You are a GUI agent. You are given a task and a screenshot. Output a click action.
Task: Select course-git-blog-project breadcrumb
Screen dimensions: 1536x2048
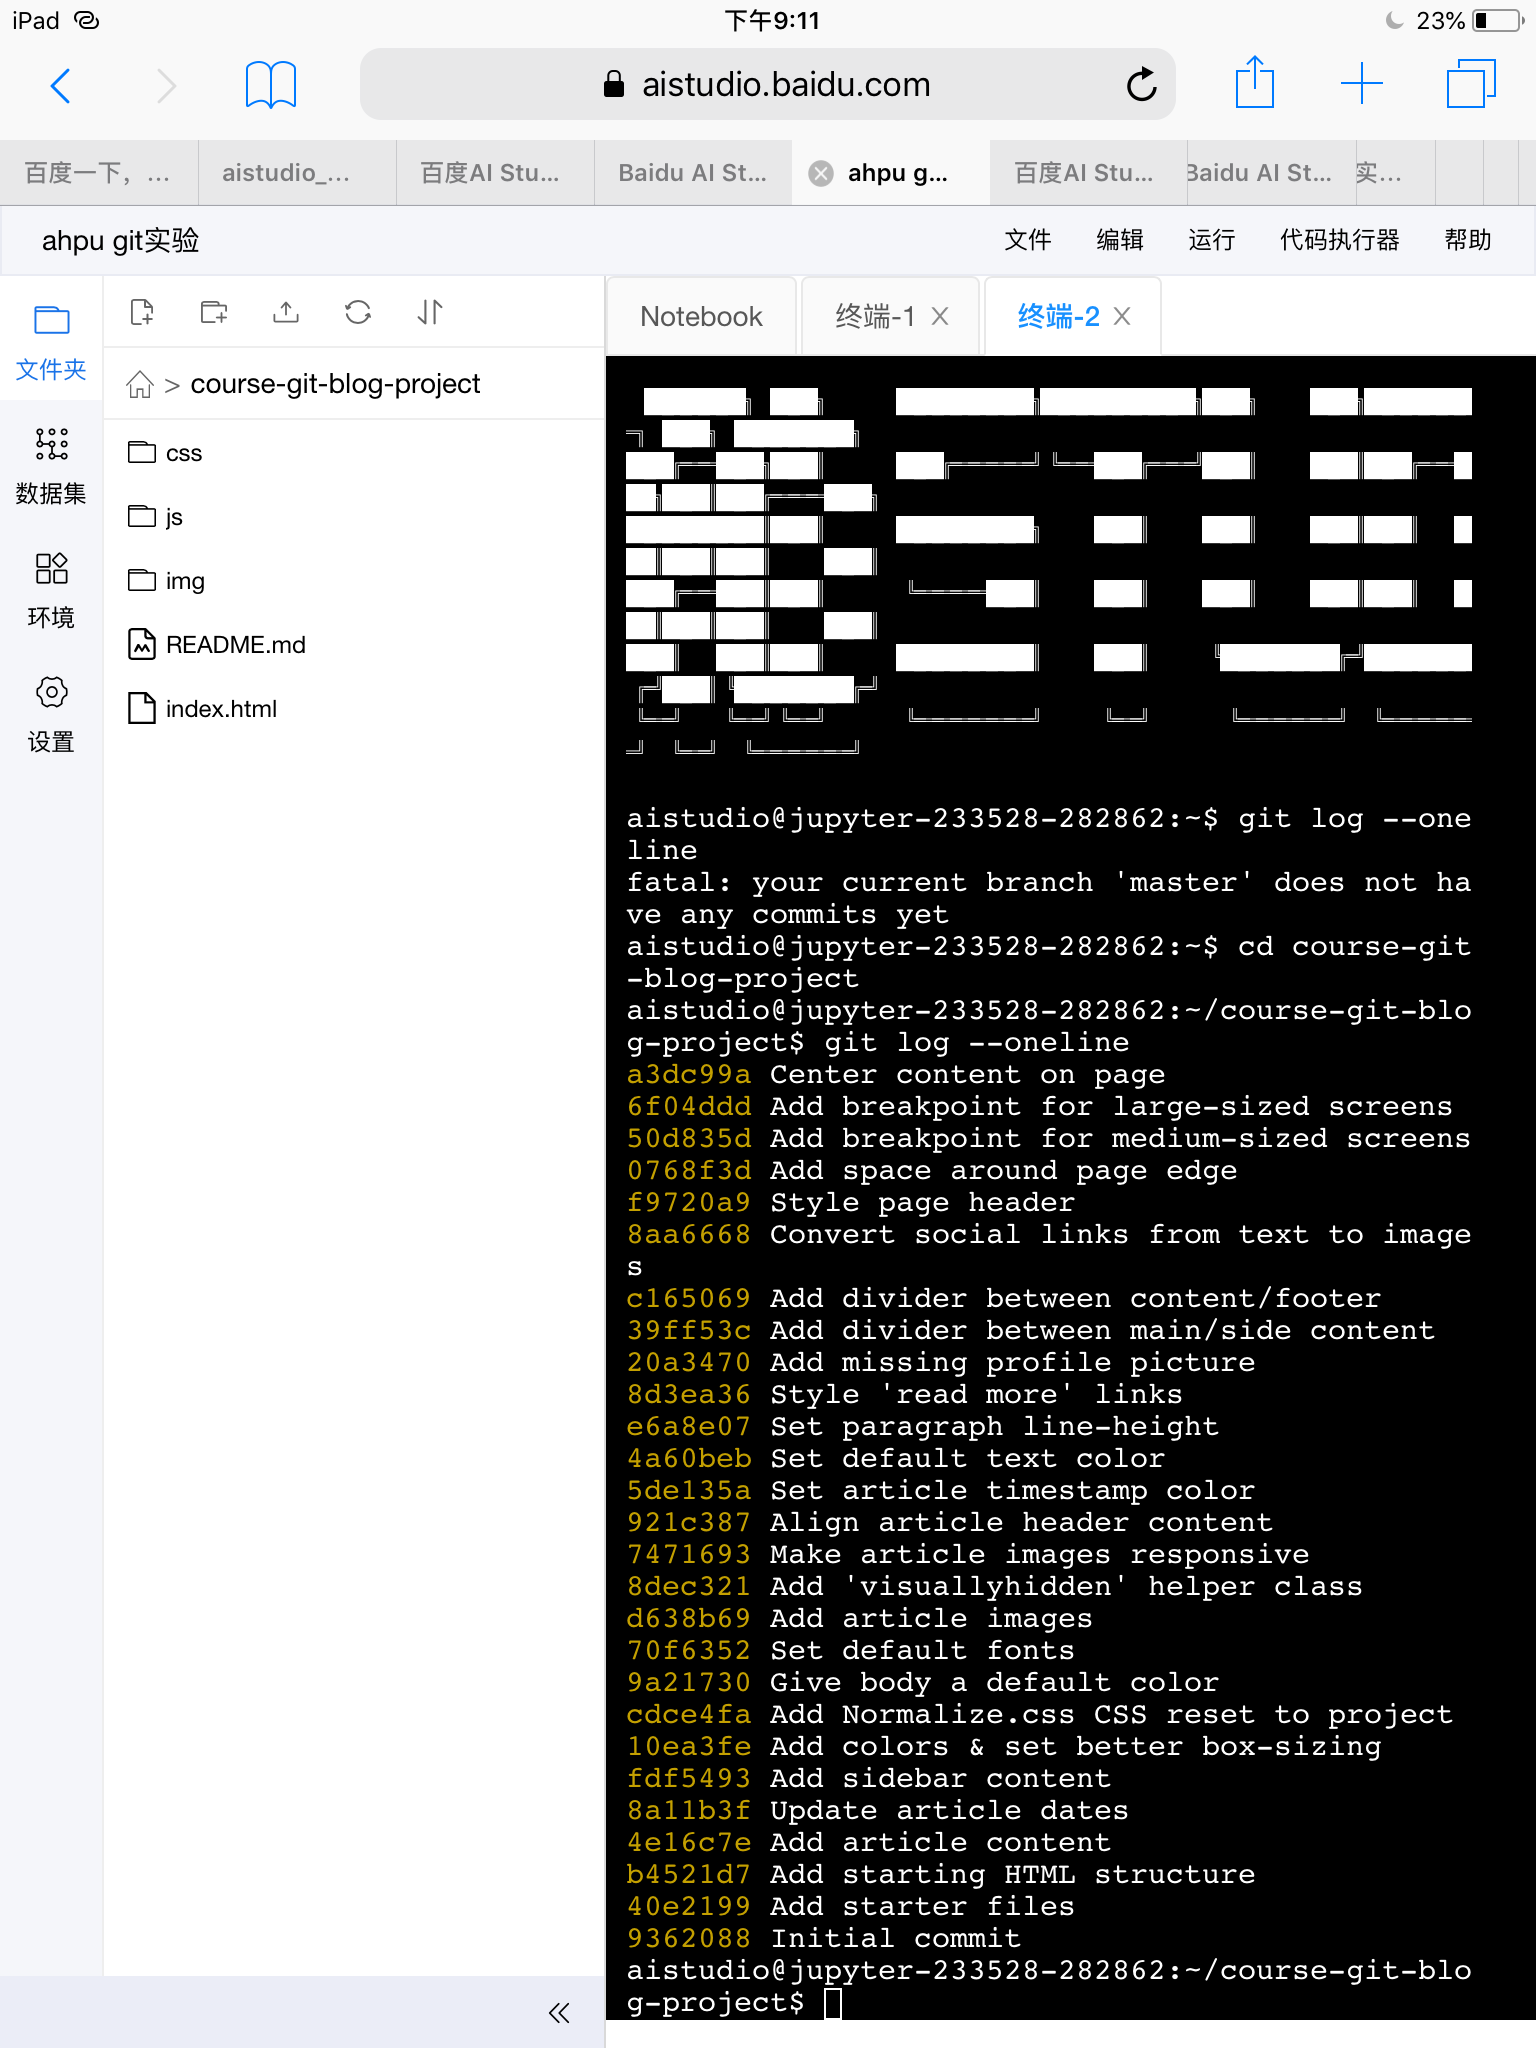pos(335,384)
